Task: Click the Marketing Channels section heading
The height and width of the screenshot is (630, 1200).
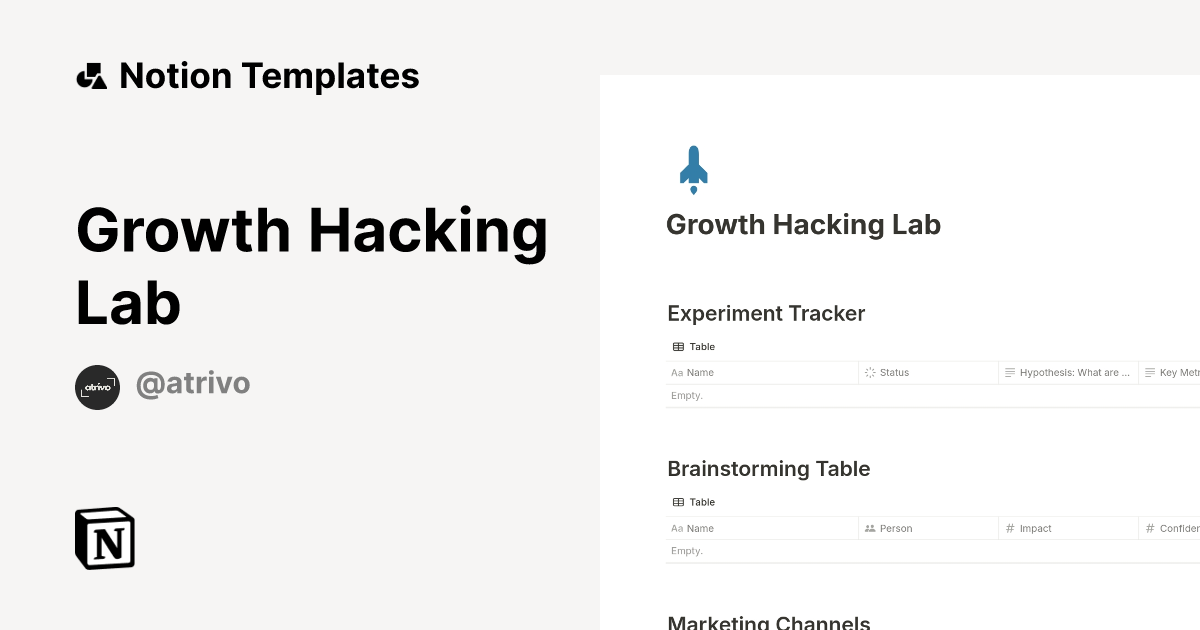Action: click(x=768, y=621)
